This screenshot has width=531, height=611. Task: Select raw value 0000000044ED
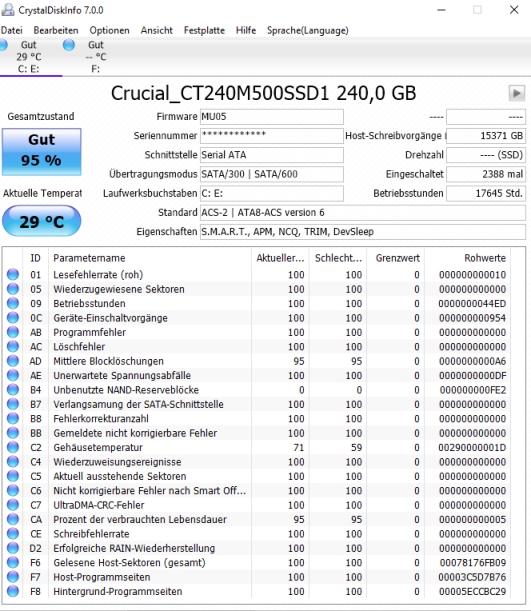[x=472, y=303]
